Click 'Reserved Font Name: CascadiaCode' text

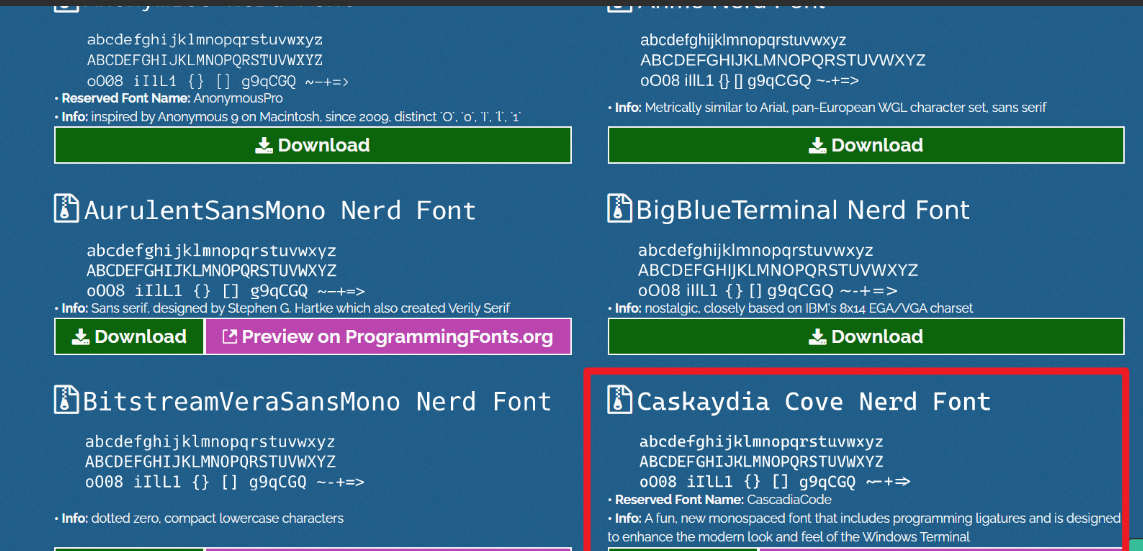point(723,500)
